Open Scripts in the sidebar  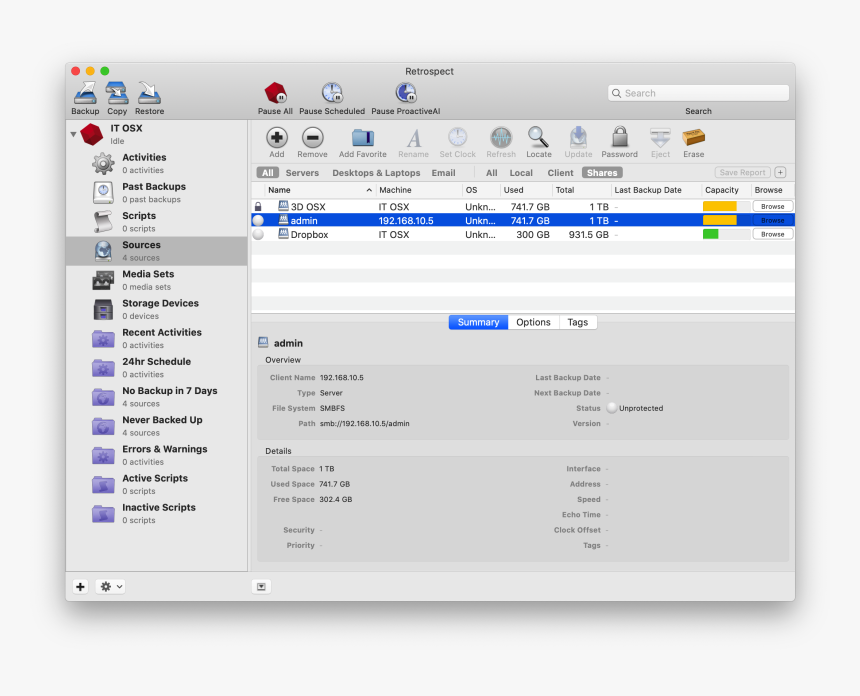tap(157, 222)
